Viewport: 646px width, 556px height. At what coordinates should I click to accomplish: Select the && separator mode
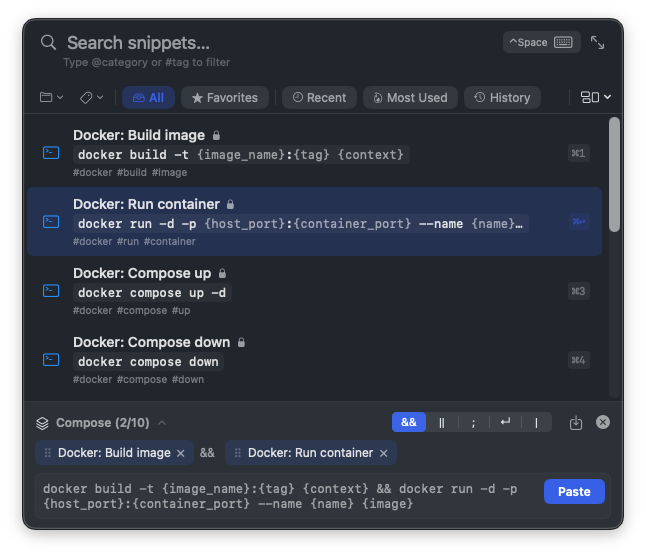[x=409, y=422]
